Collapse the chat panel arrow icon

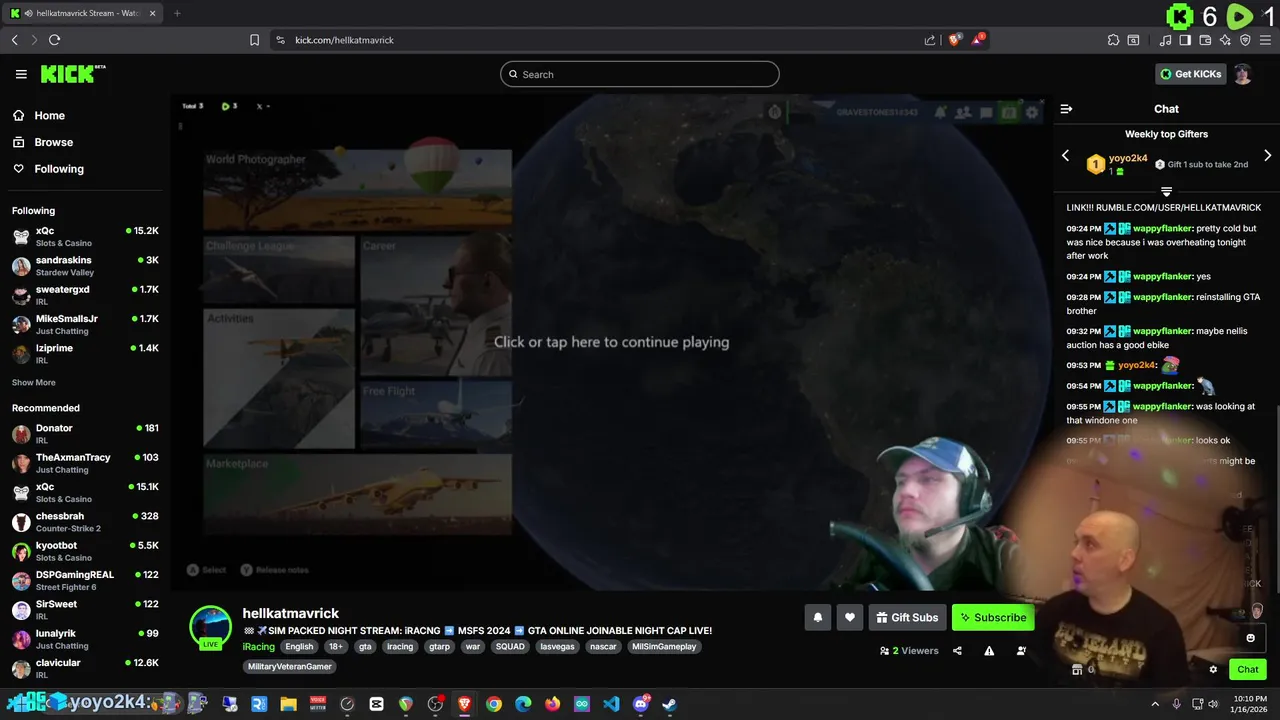(x=1066, y=109)
